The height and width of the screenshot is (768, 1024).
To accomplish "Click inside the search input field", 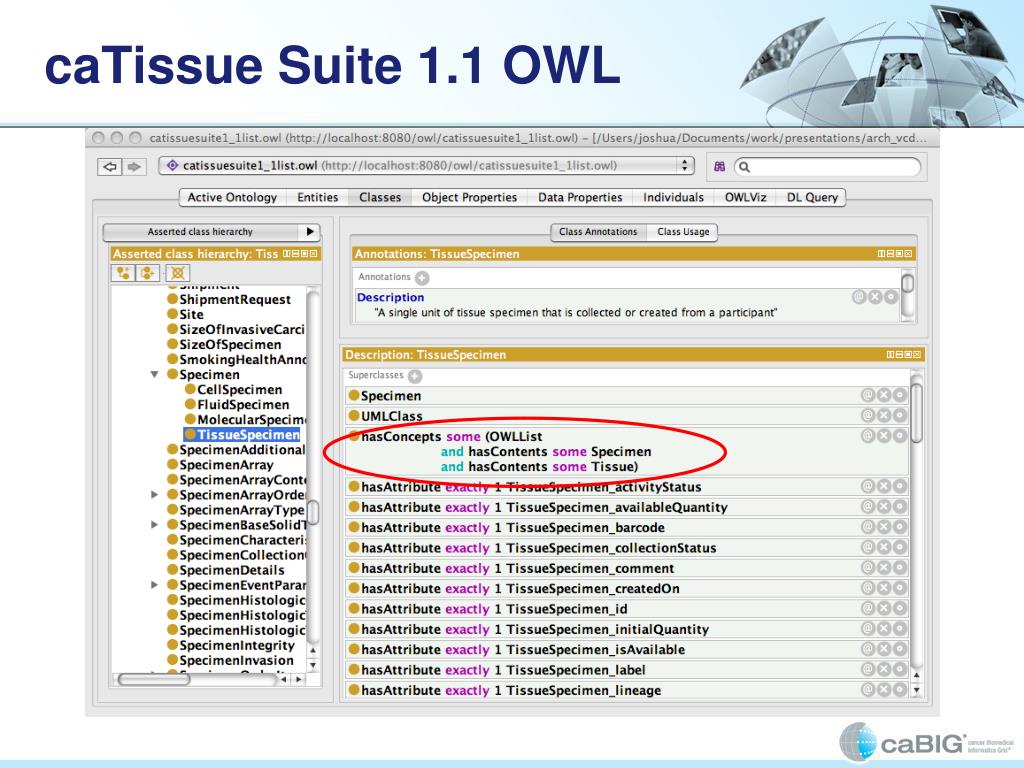I will [827, 167].
